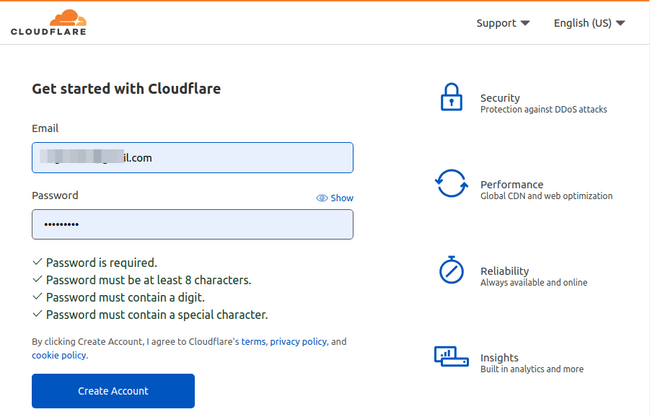Click the Cloudflare logo
This screenshot has height=417, width=650.
tap(49, 22)
